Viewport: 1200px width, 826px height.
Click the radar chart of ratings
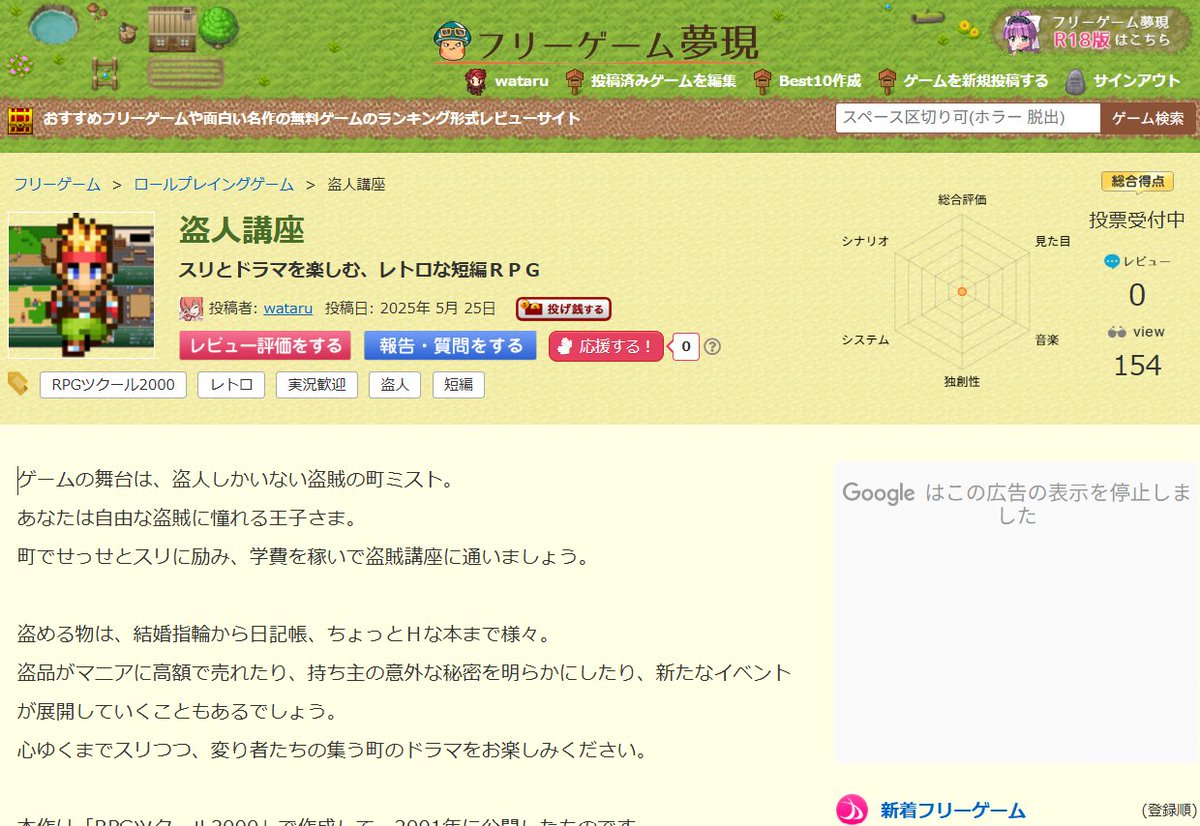coord(961,291)
